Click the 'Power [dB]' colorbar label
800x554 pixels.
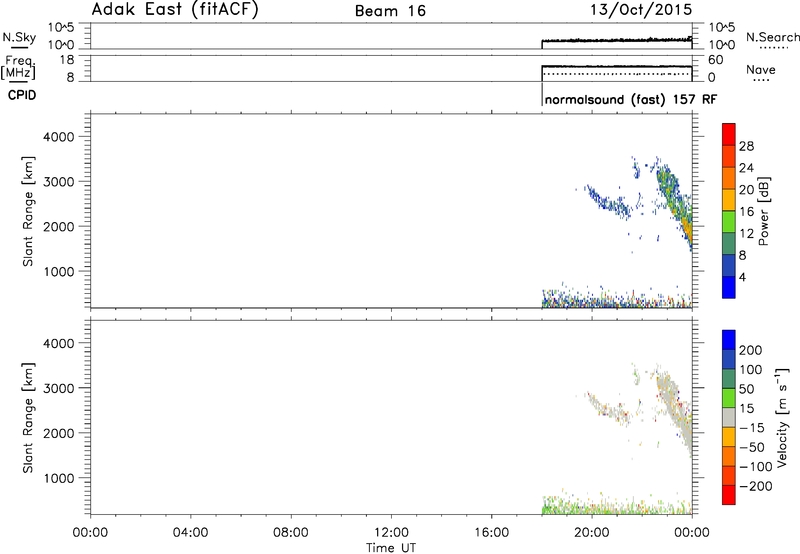pos(763,211)
